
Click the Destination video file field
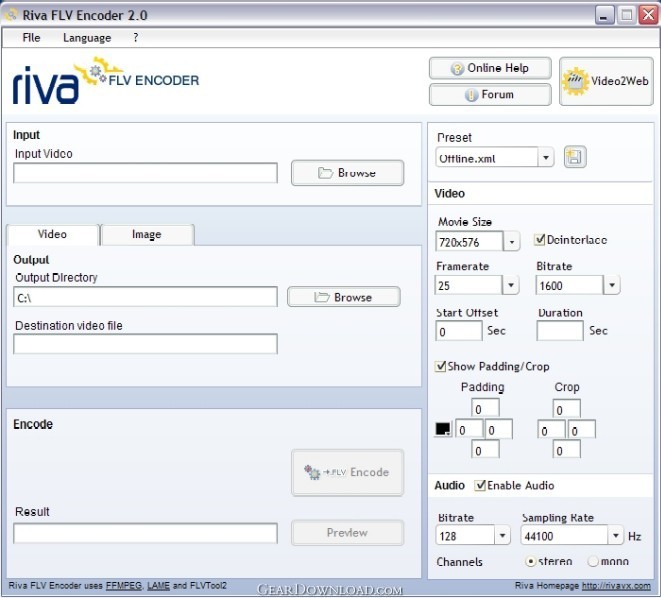[x=145, y=344]
